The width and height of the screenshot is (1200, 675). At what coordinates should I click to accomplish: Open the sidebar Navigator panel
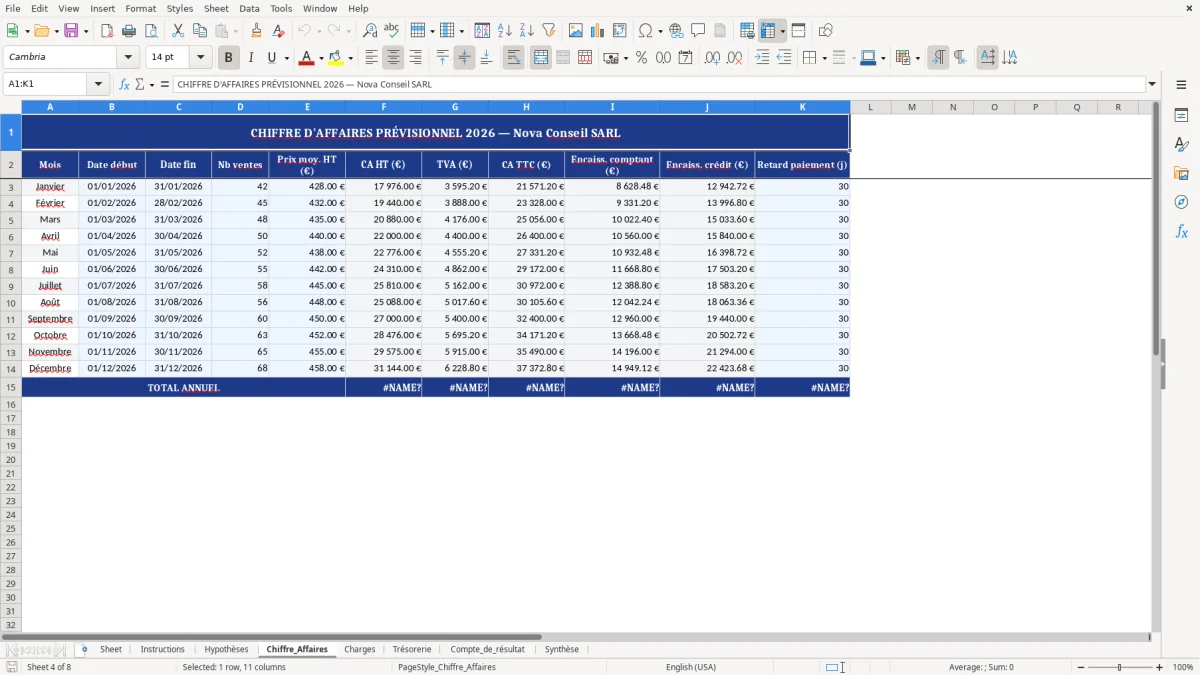pyautogui.click(x=1181, y=202)
